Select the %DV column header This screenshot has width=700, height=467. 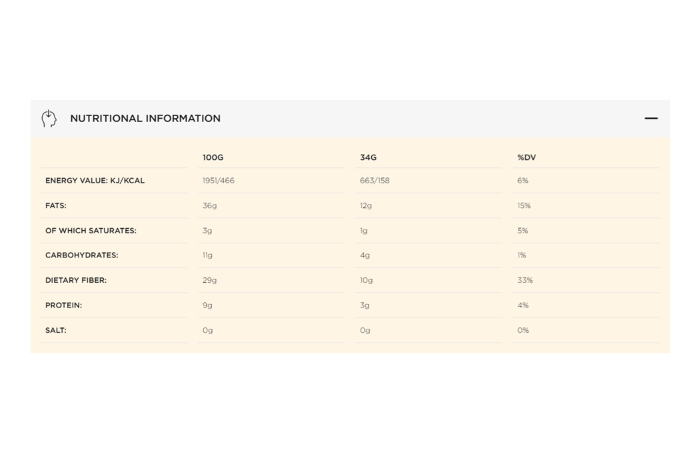pos(526,157)
